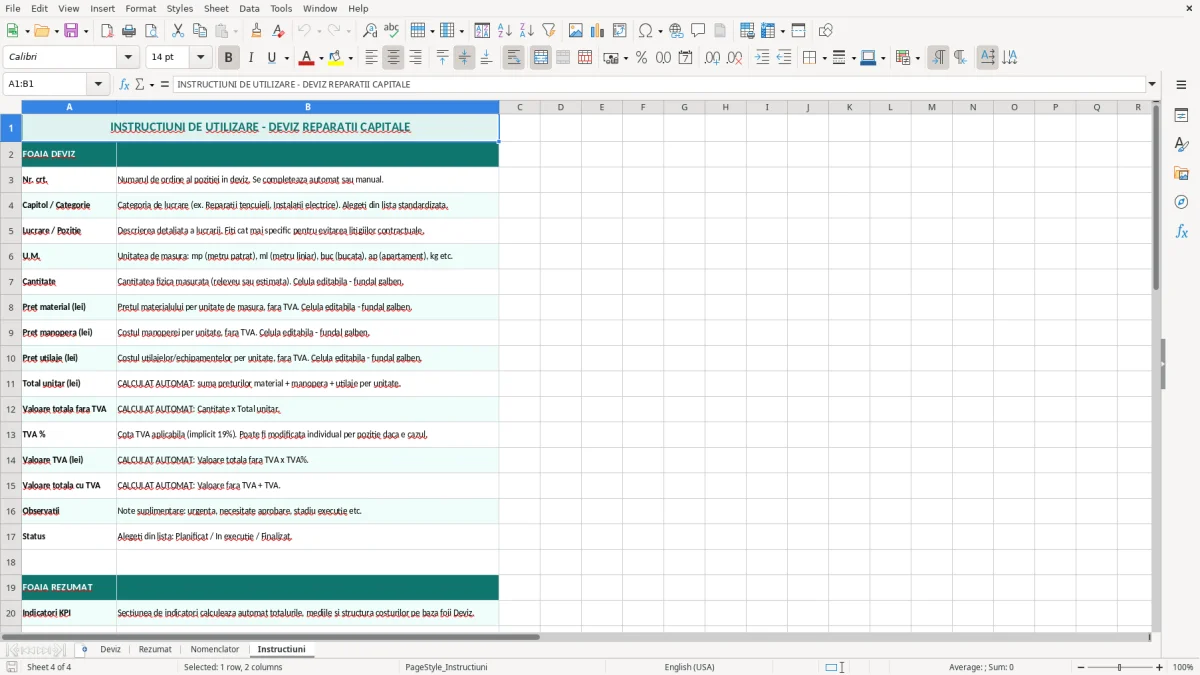The height and width of the screenshot is (675, 1200).
Task: Toggle Center Vertically alignment
Action: (x=464, y=58)
